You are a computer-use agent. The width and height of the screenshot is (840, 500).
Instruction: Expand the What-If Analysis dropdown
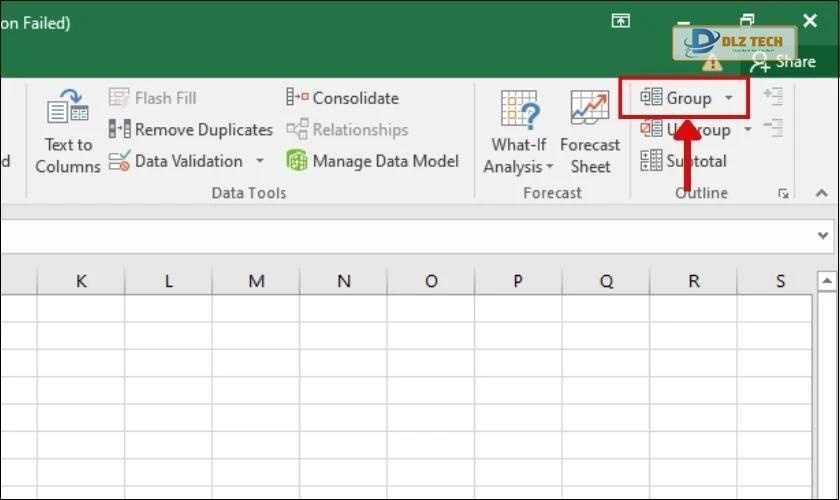click(549, 167)
